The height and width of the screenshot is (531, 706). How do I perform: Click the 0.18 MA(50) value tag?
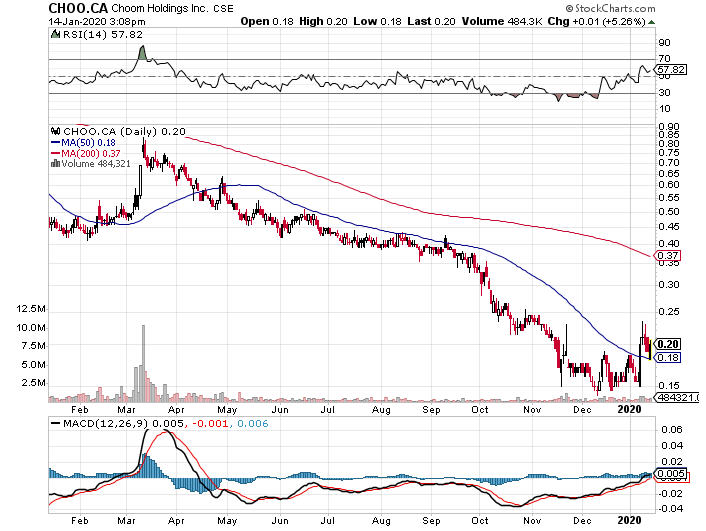(666, 357)
